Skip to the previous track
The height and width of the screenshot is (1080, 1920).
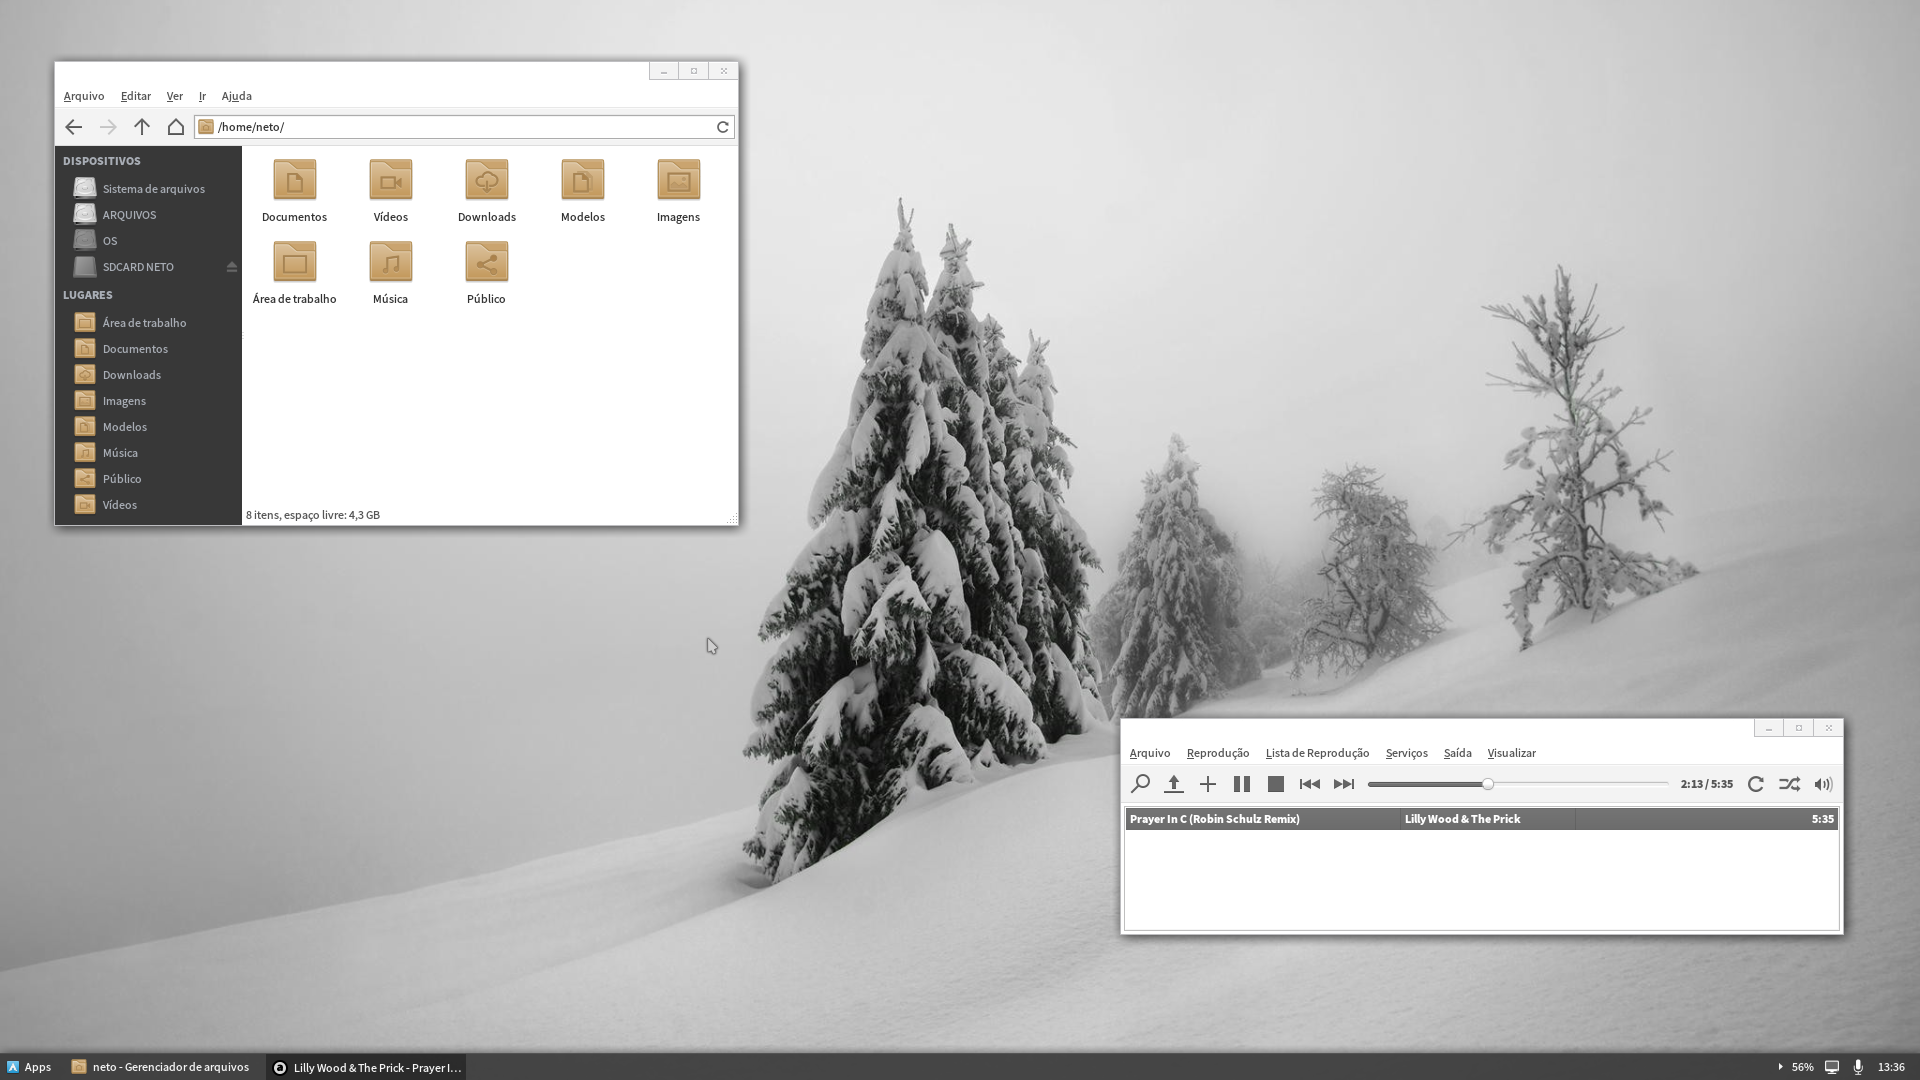click(1310, 784)
